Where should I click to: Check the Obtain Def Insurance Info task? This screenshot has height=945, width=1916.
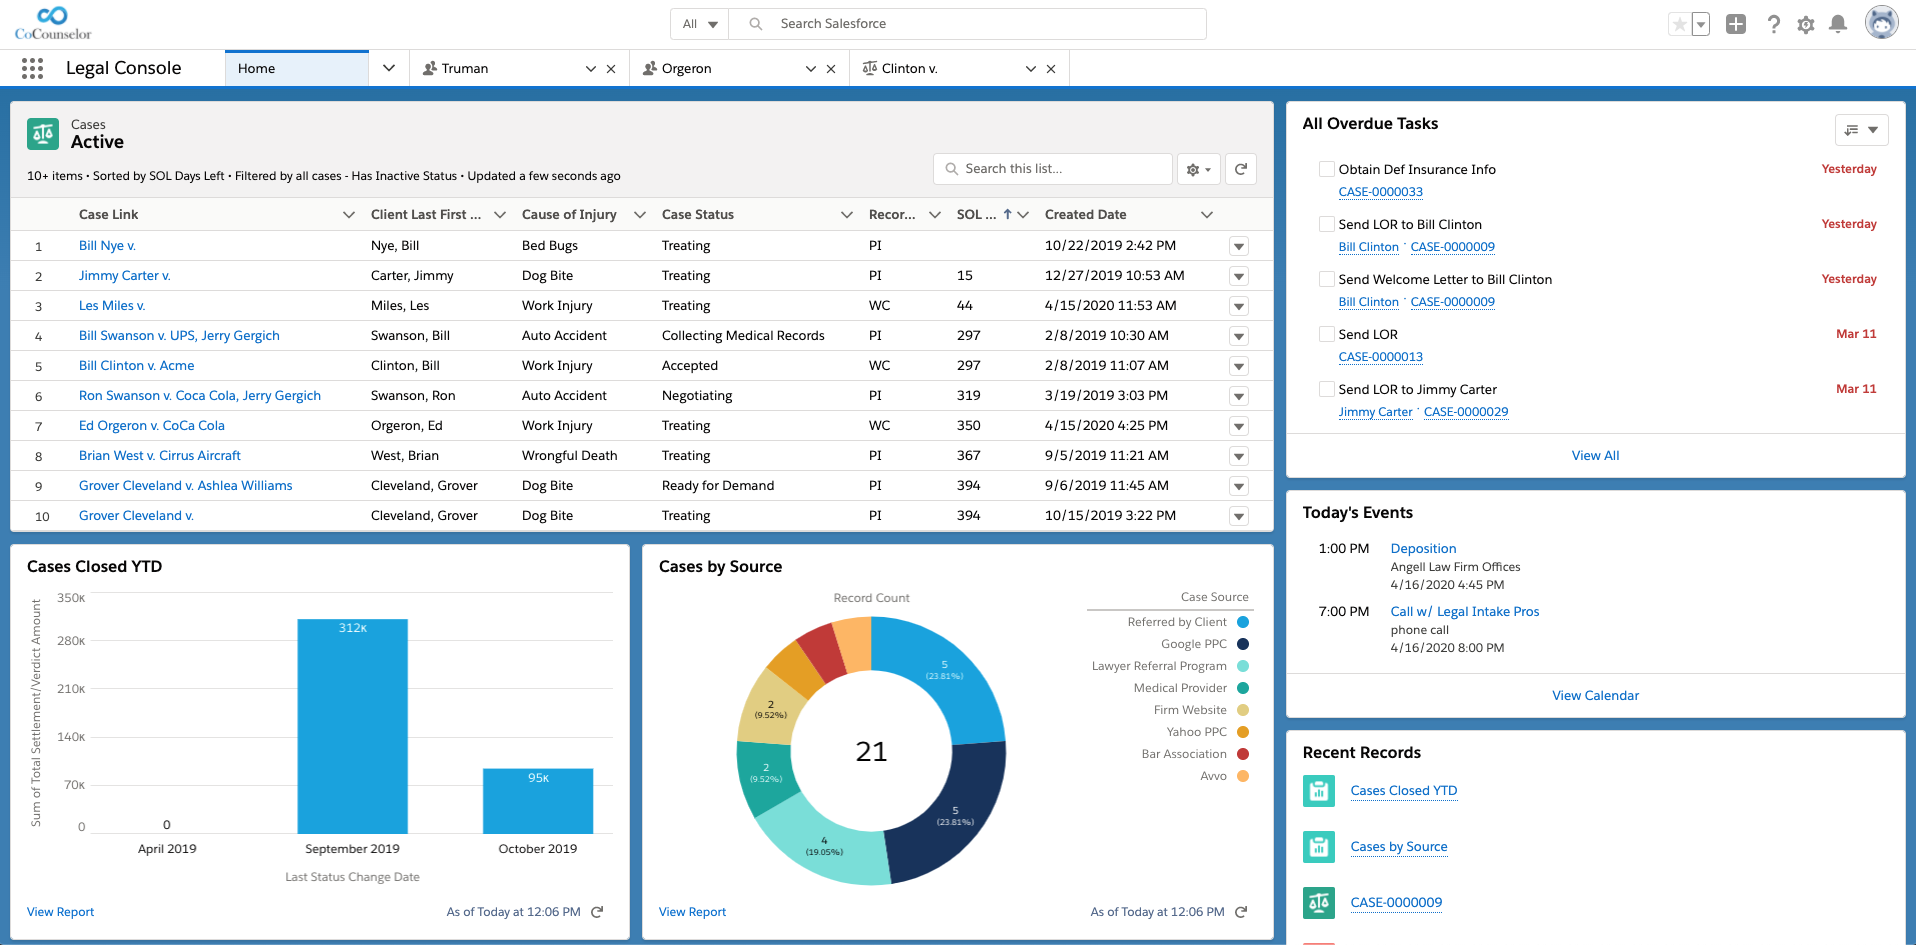coord(1326,169)
